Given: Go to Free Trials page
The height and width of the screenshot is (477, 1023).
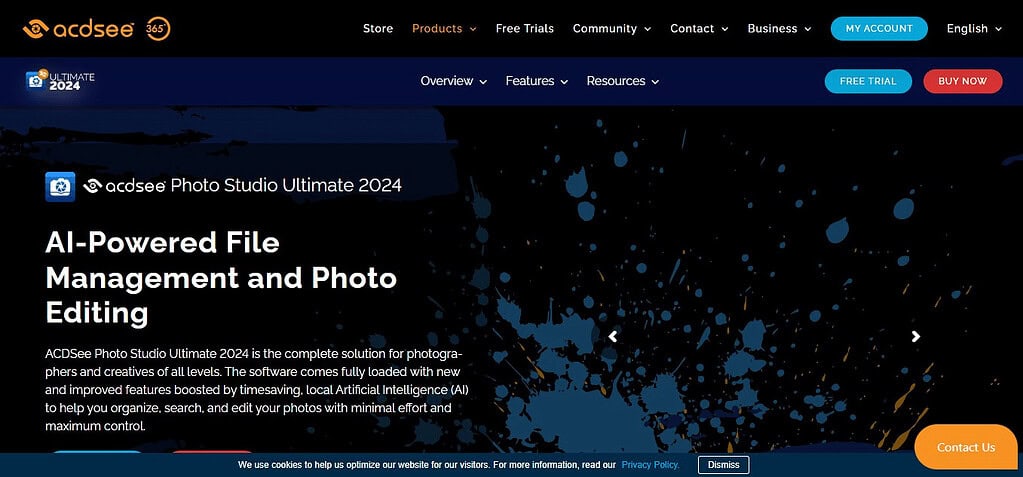Looking at the screenshot, I should (525, 29).
